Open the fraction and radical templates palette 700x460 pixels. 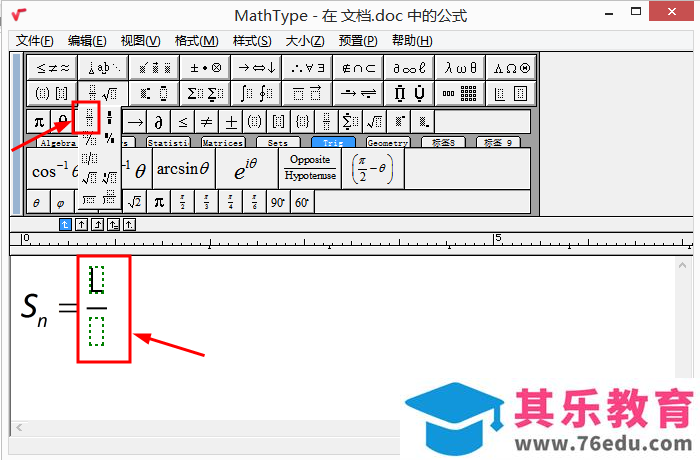[x=103, y=93]
